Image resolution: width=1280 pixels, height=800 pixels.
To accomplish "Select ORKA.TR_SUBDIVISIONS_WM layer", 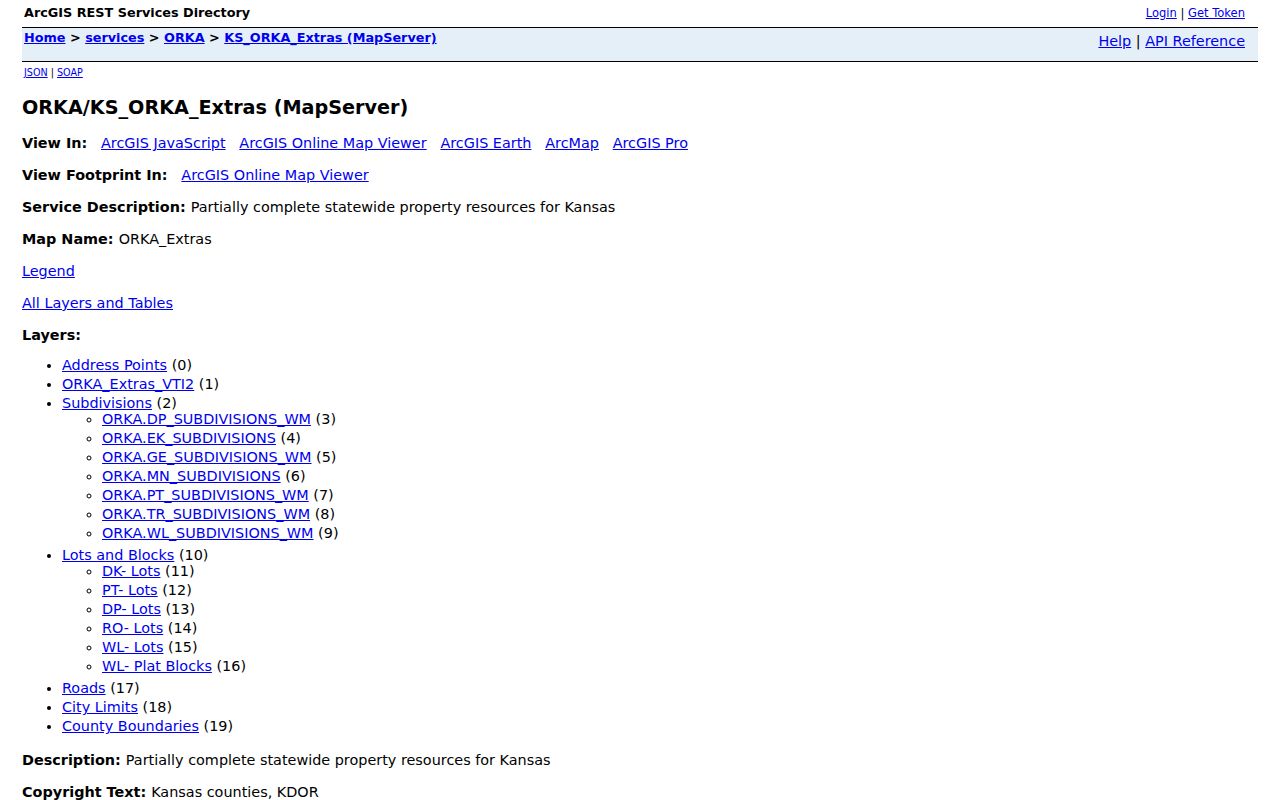I will [x=206, y=514].
